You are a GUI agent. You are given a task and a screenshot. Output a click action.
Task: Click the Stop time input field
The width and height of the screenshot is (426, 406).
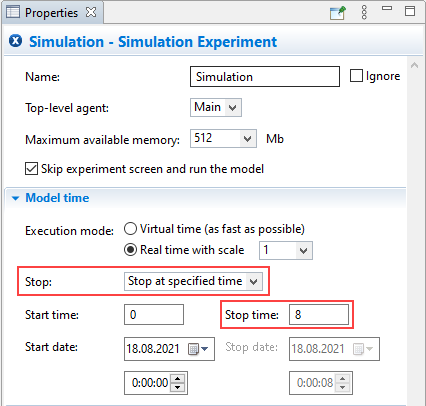(319, 315)
